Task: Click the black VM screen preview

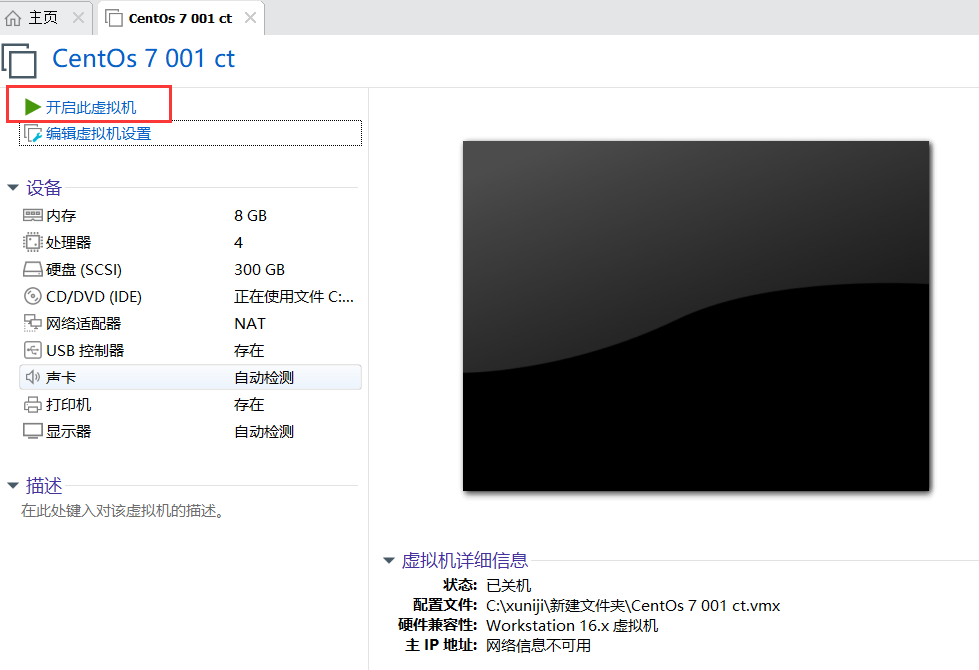Action: (x=696, y=315)
